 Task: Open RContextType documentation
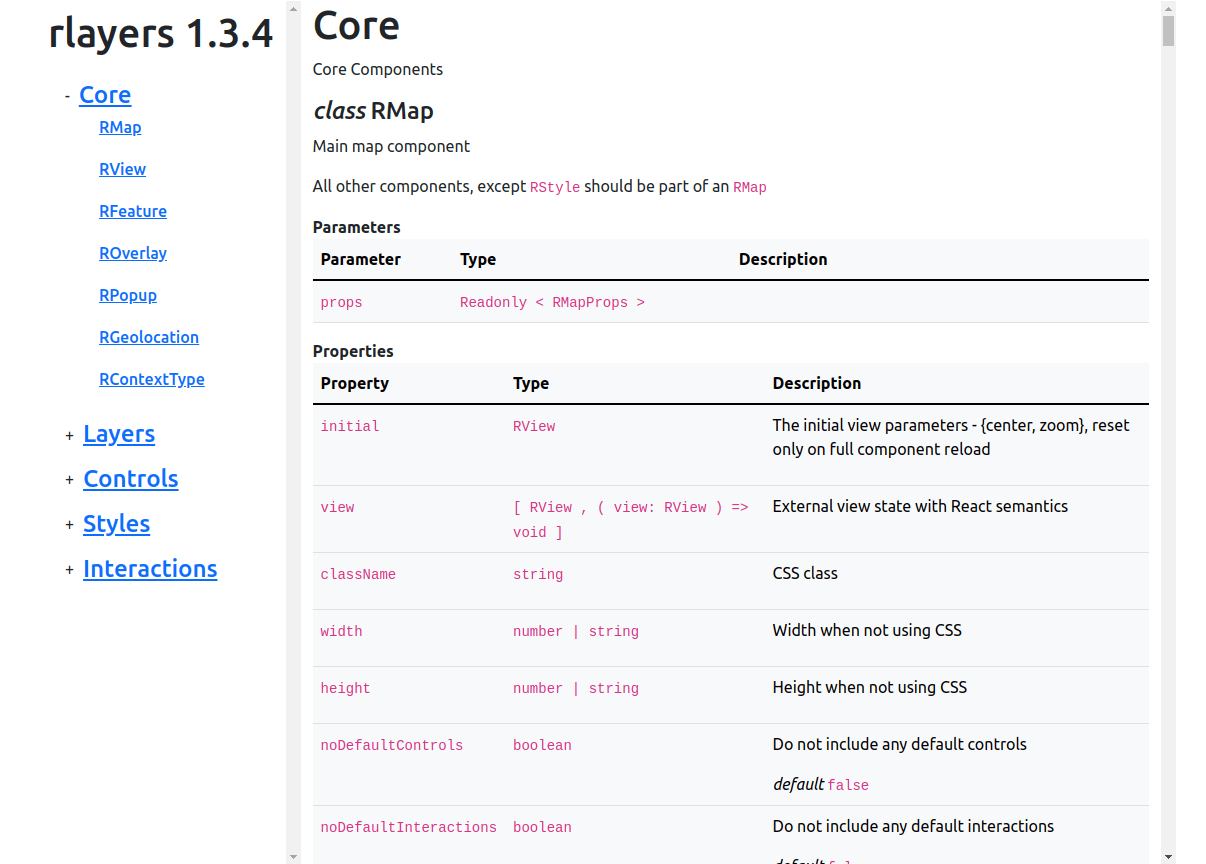tap(152, 379)
